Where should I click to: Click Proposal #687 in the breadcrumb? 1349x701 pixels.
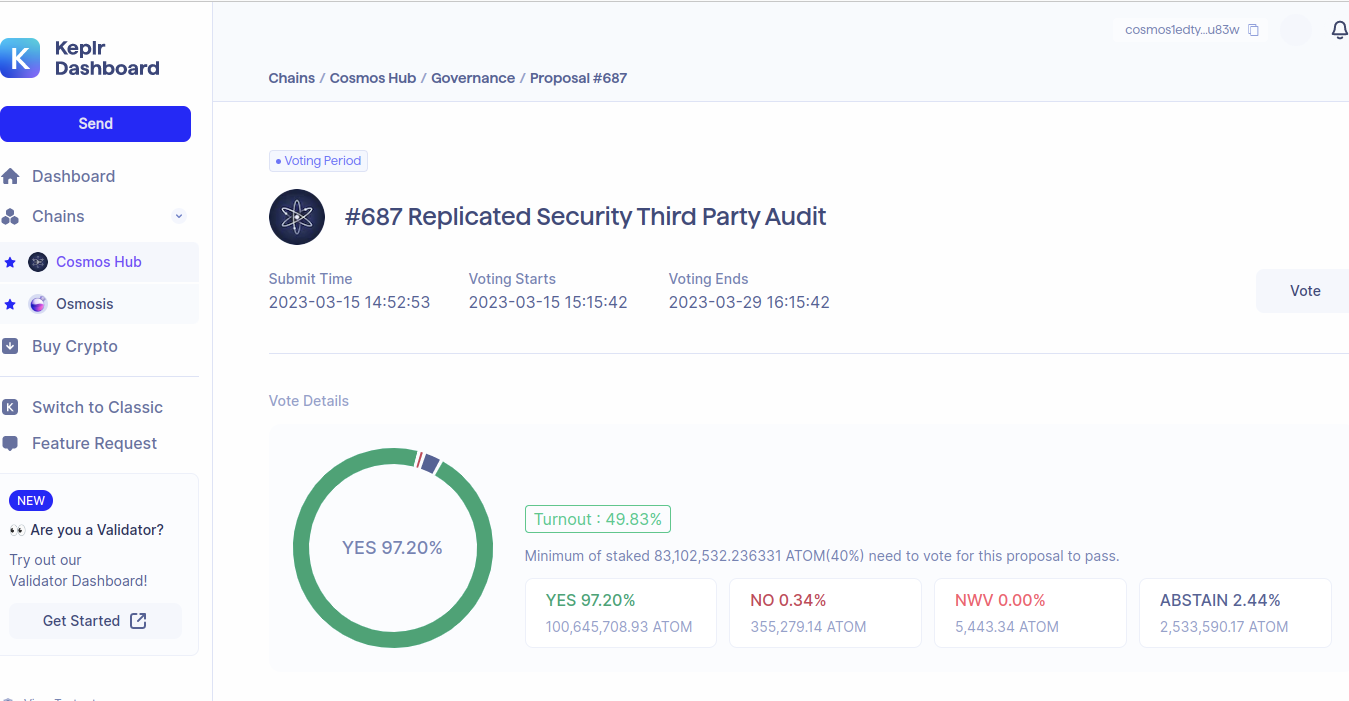(578, 78)
